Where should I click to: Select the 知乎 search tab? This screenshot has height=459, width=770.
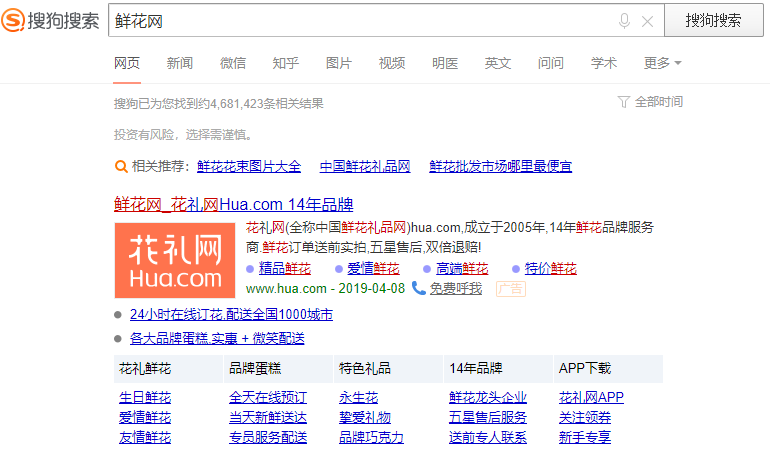(x=286, y=63)
